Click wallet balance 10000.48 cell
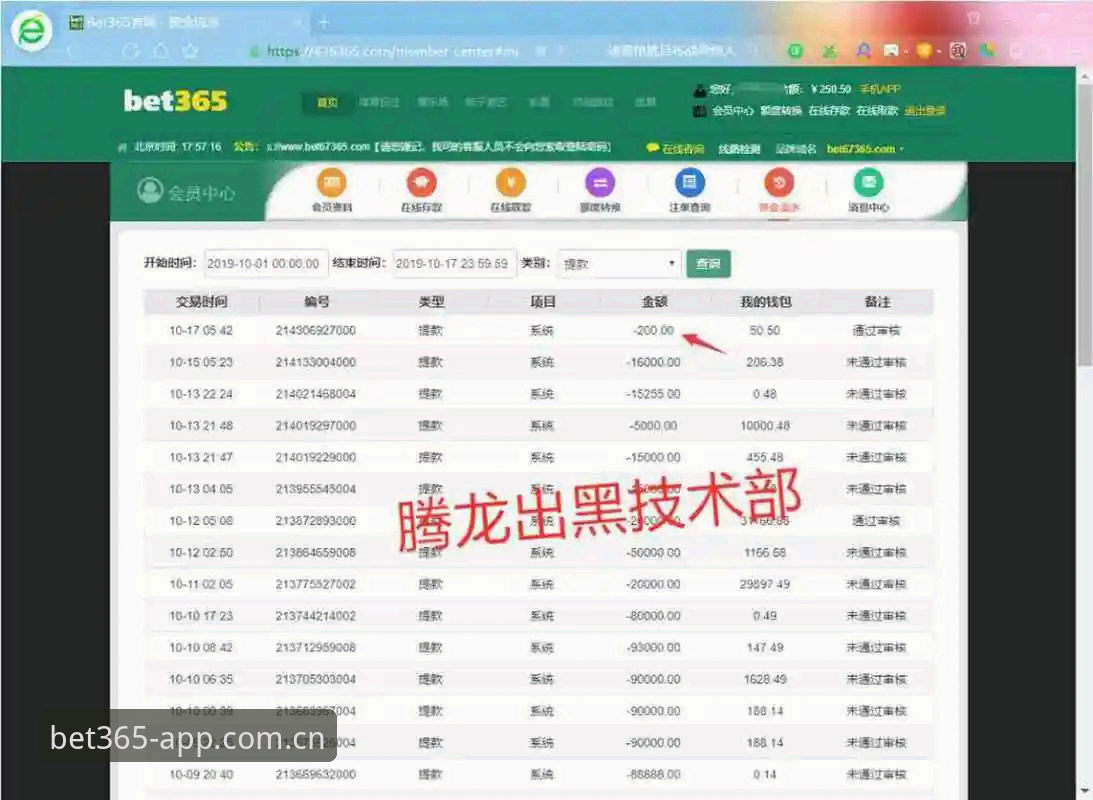Viewport: 1093px width, 800px height. click(765, 426)
